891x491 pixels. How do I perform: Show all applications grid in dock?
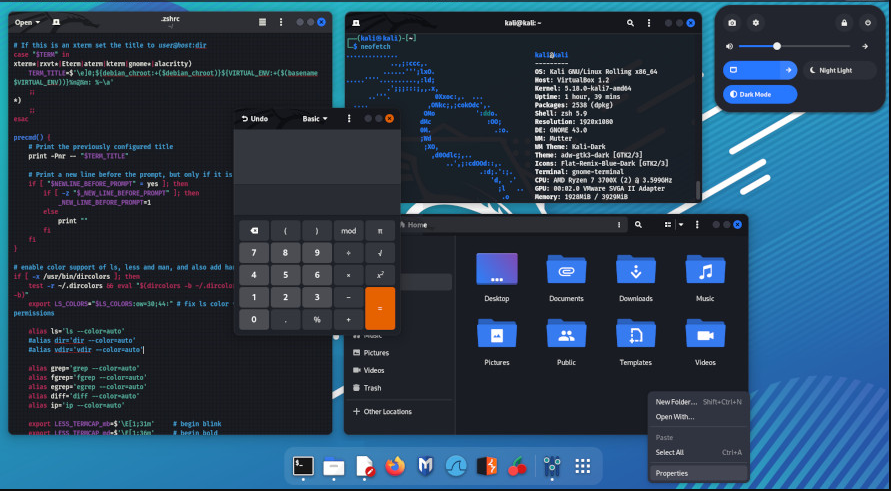click(x=582, y=465)
